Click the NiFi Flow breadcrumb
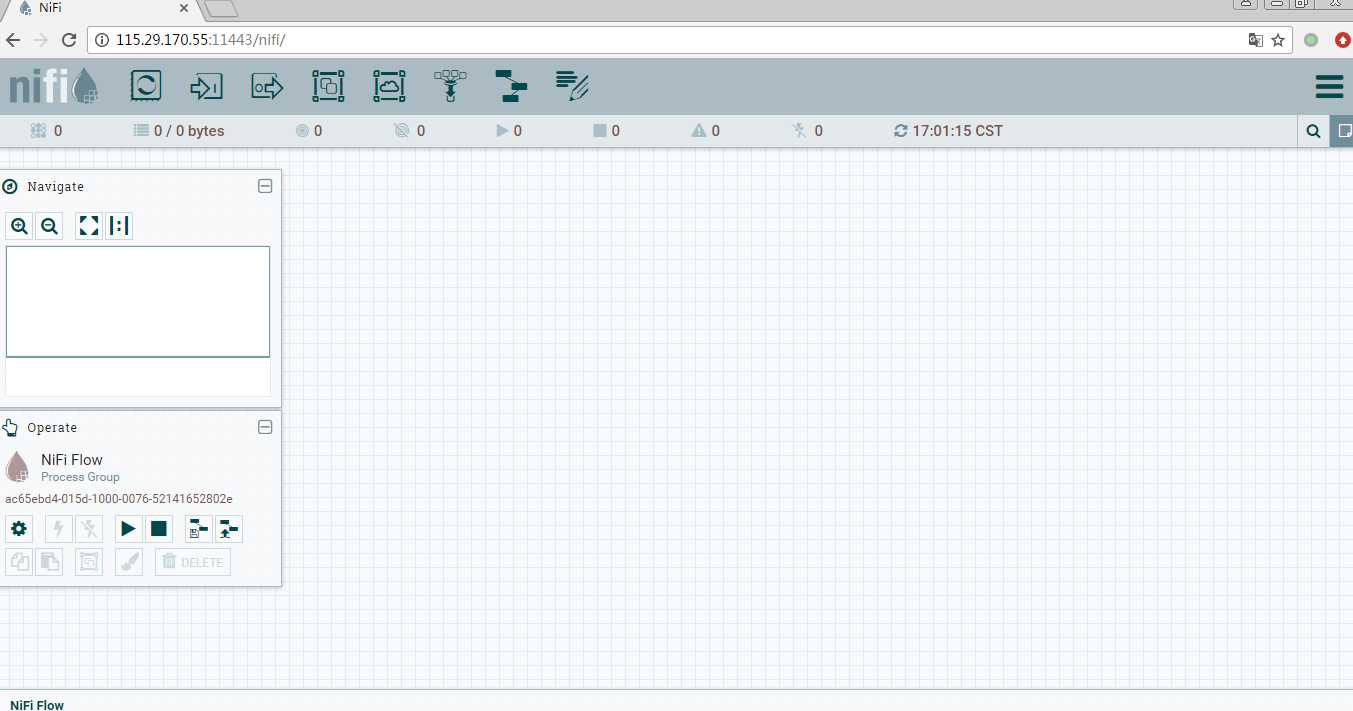This screenshot has width=1353, height=711. 37,705
